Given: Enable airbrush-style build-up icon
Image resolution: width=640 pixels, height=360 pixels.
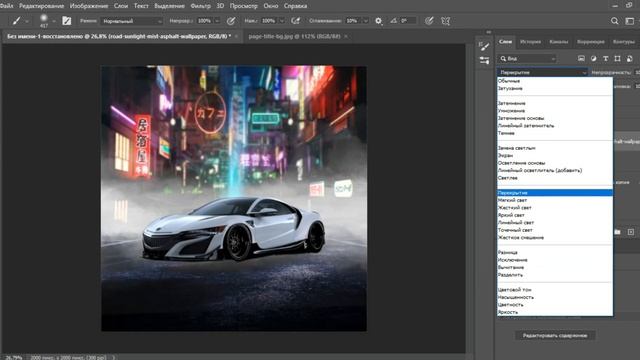Looking at the screenshot, I should coord(296,21).
